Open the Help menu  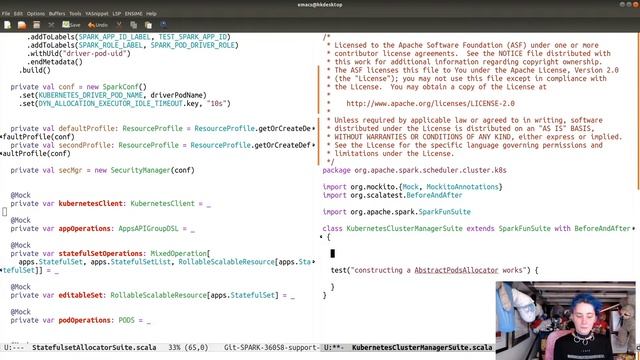point(151,13)
